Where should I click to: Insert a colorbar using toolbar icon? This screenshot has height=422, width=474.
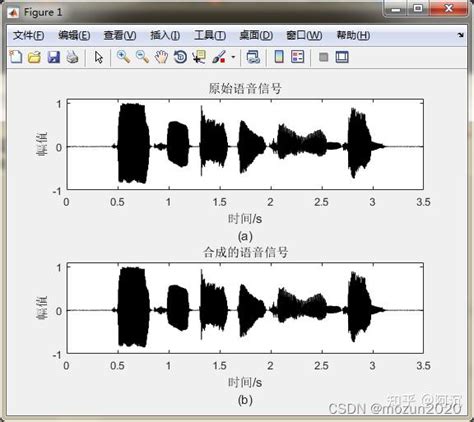tap(279, 57)
